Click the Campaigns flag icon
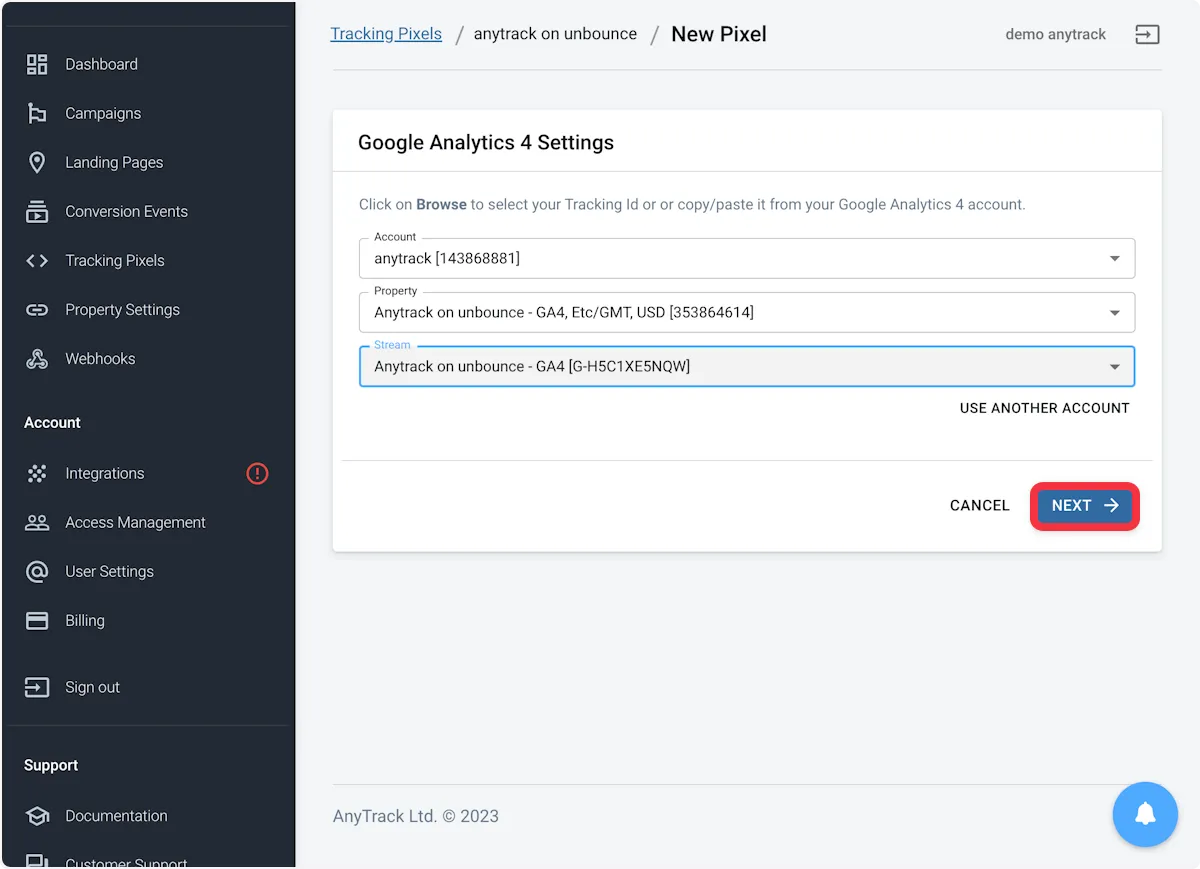Viewport: 1200px width, 869px height. coord(37,113)
